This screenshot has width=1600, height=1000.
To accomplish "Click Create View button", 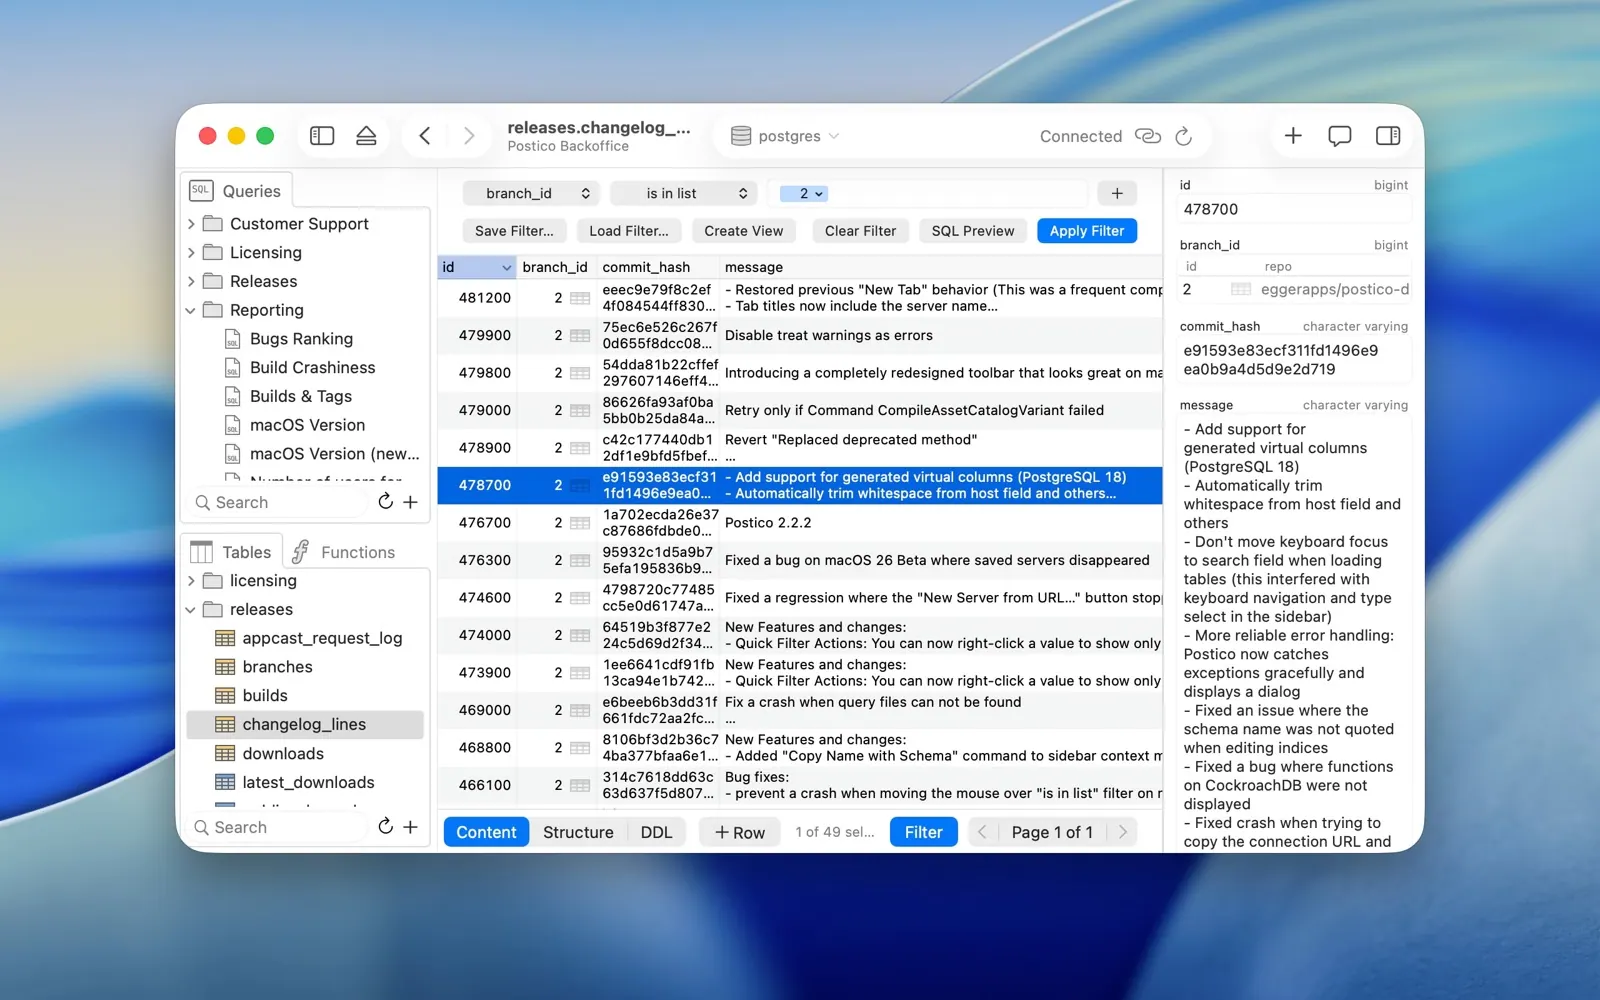I will (744, 231).
